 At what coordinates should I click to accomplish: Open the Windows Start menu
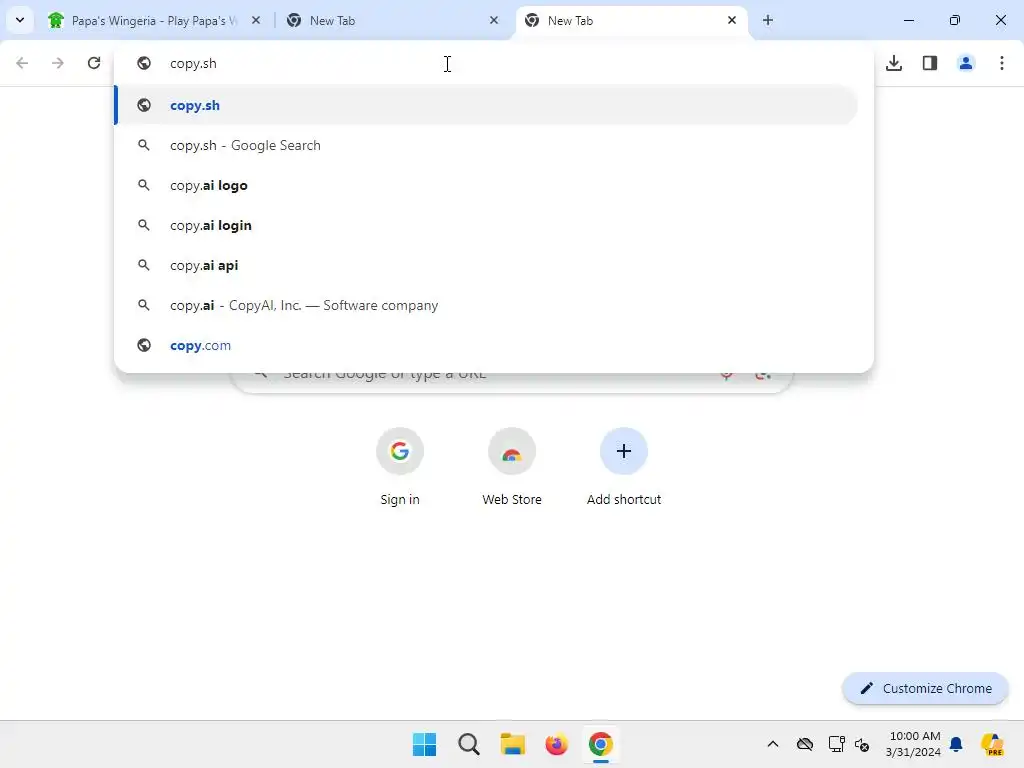coord(424,744)
